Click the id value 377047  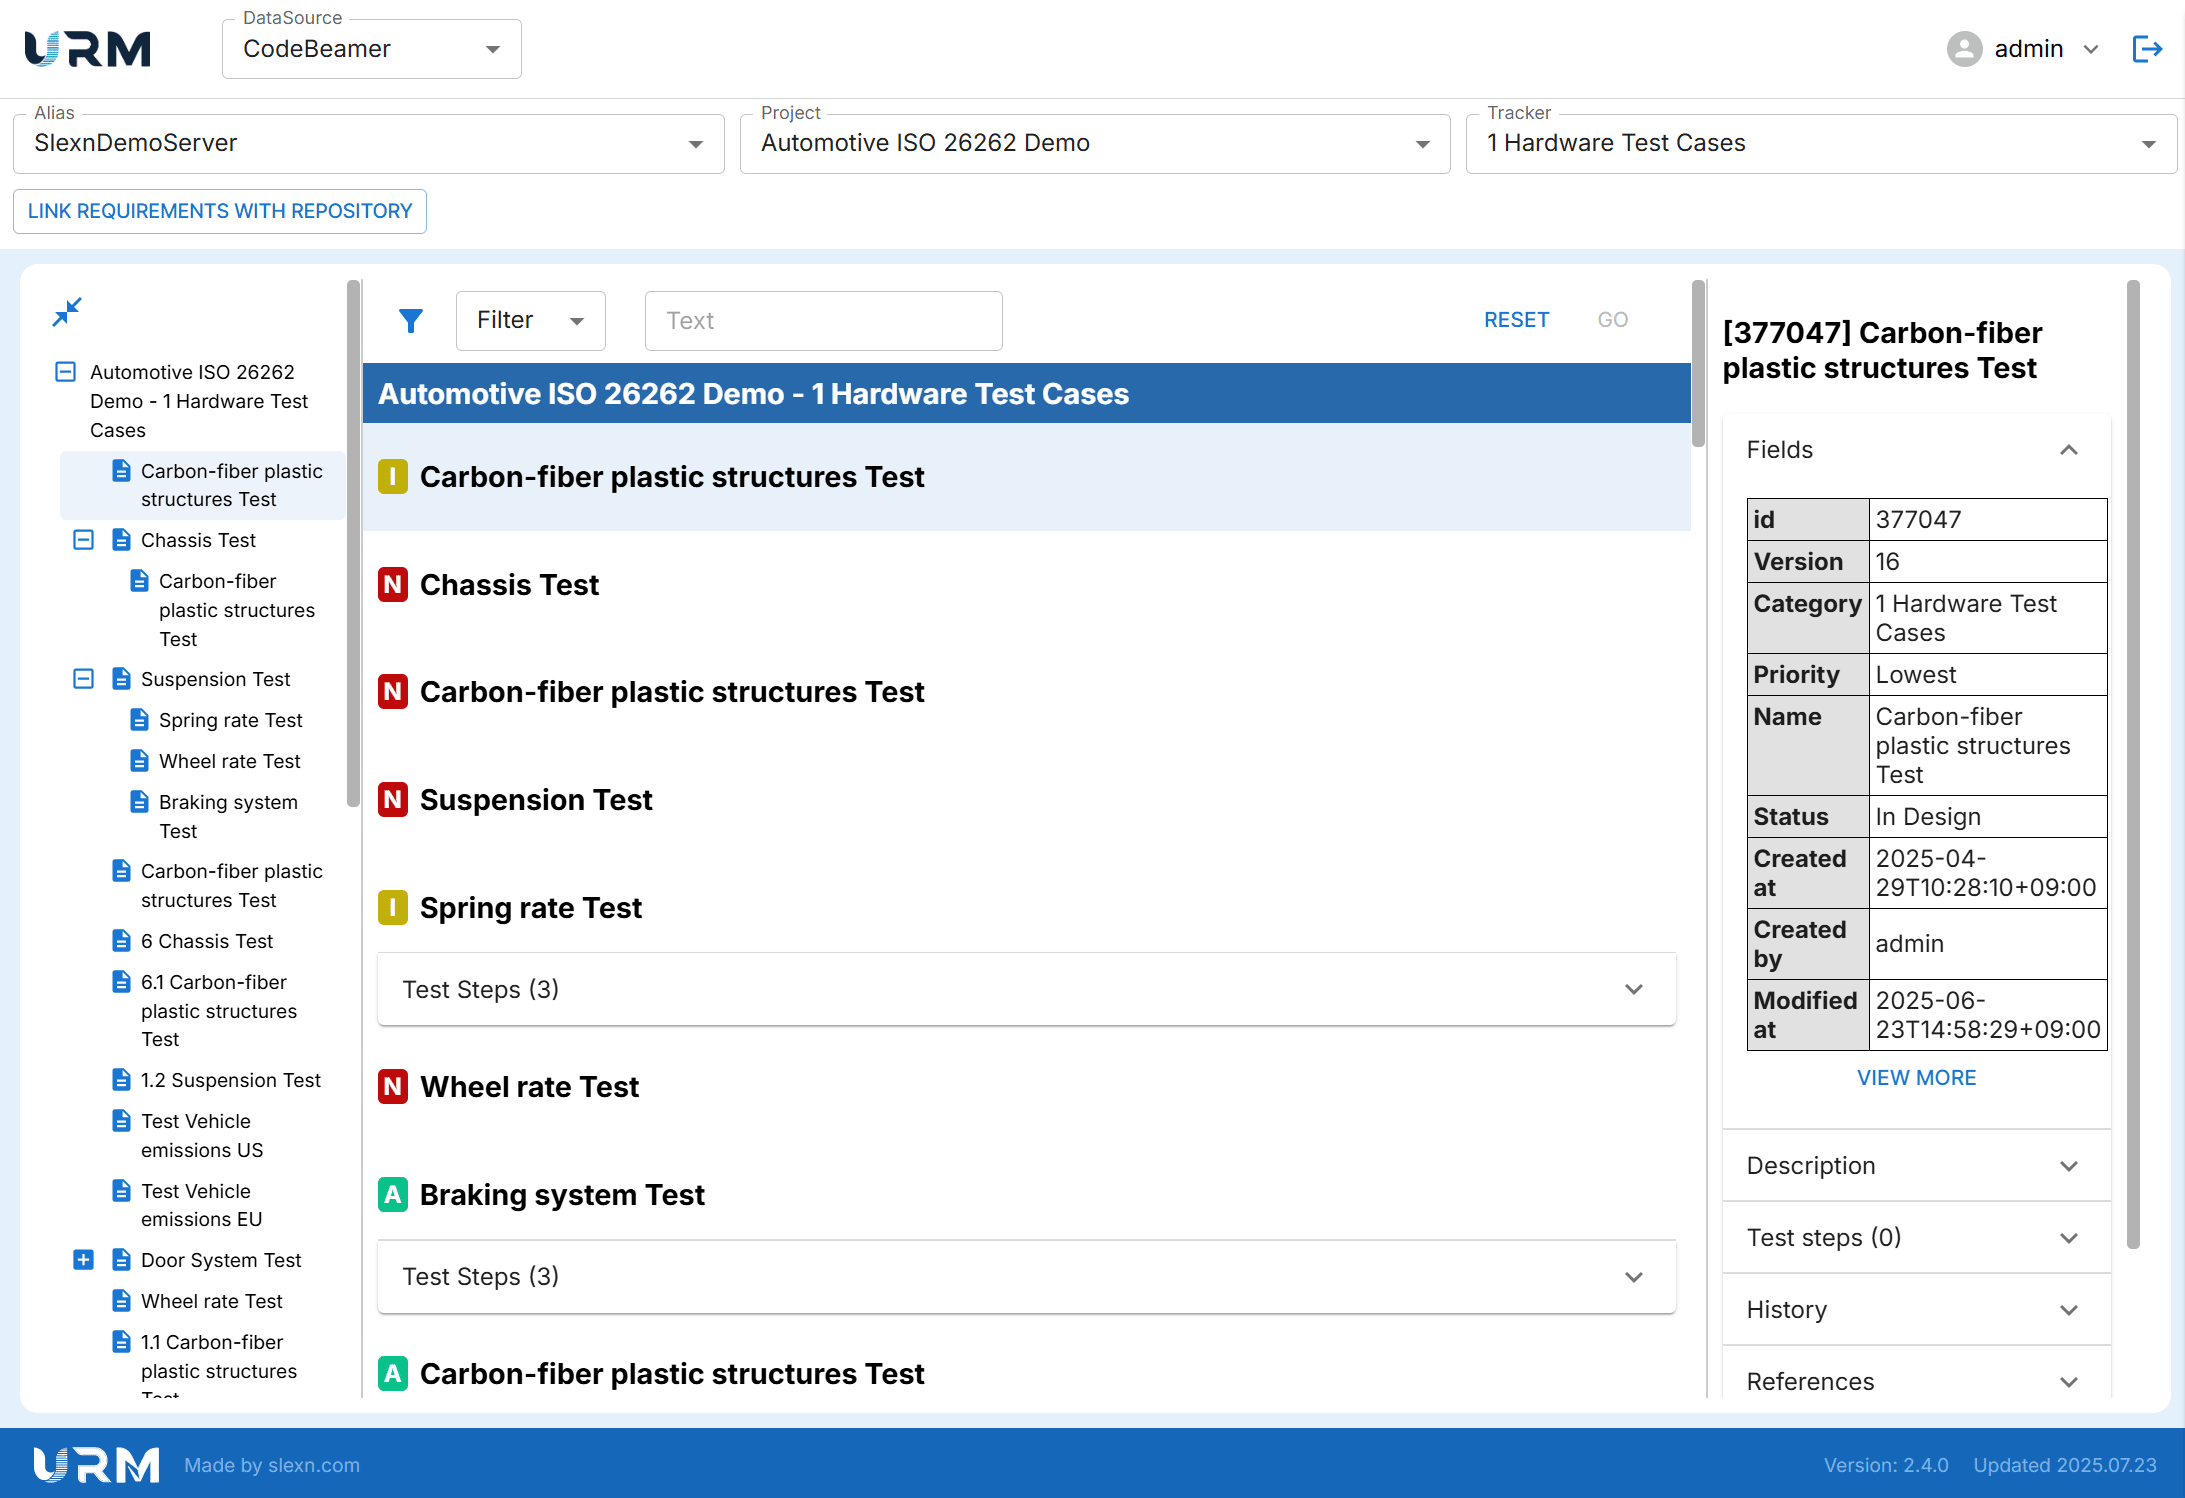(1918, 519)
